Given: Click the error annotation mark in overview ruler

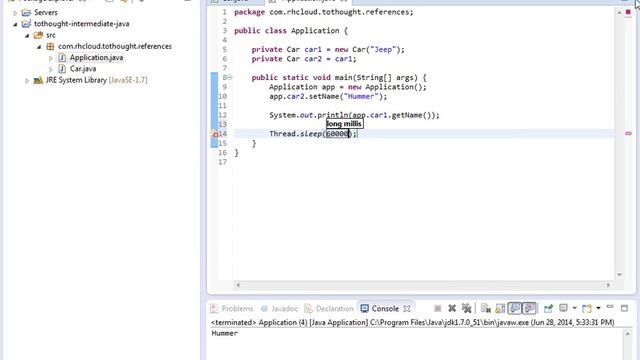Looking at the screenshot, I should [x=628, y=133].
